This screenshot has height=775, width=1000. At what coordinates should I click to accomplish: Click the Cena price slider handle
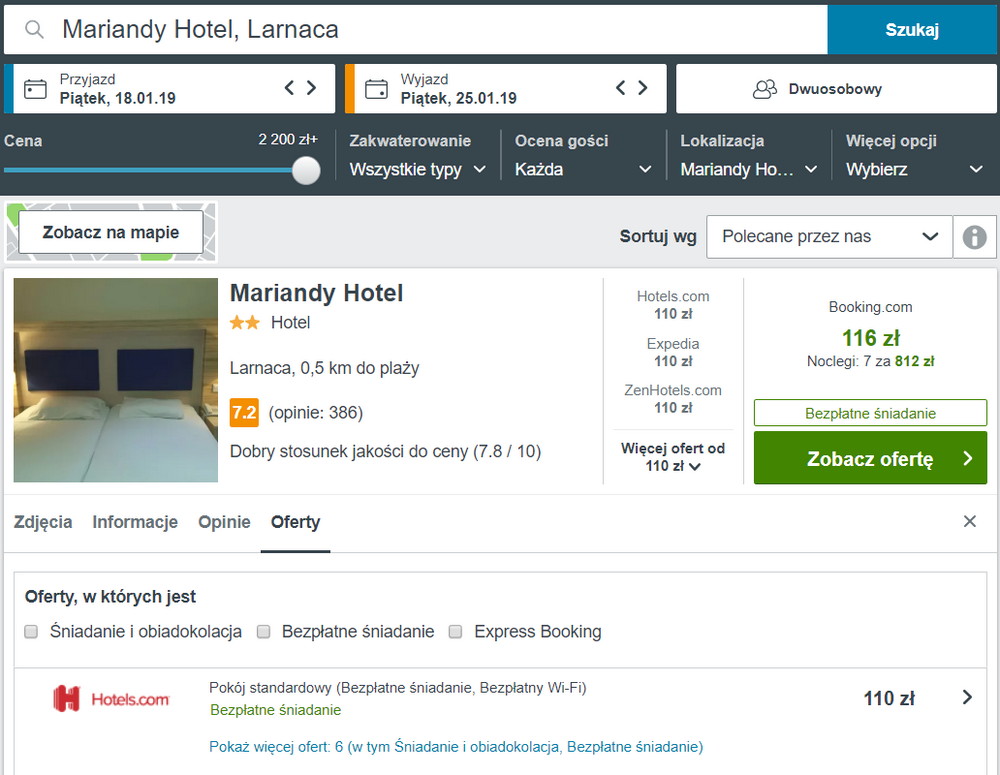tap(306, 170)
